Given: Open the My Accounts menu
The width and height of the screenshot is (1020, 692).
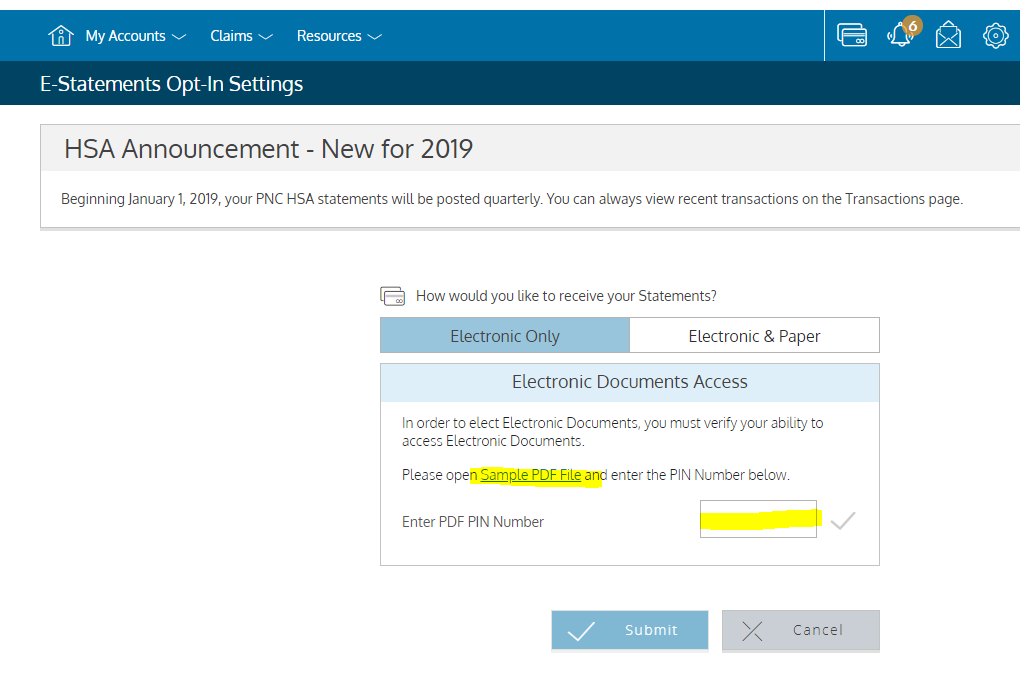Looking at the screenshot, I should (x=125, y=36).
